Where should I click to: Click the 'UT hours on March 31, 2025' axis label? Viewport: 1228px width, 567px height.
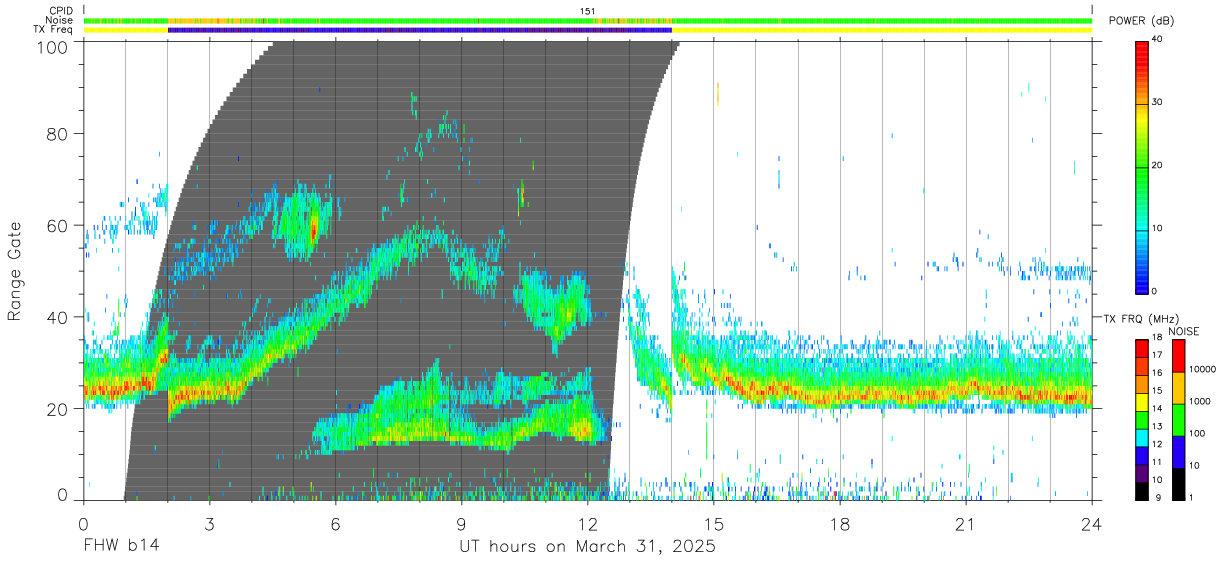point(587,548)
